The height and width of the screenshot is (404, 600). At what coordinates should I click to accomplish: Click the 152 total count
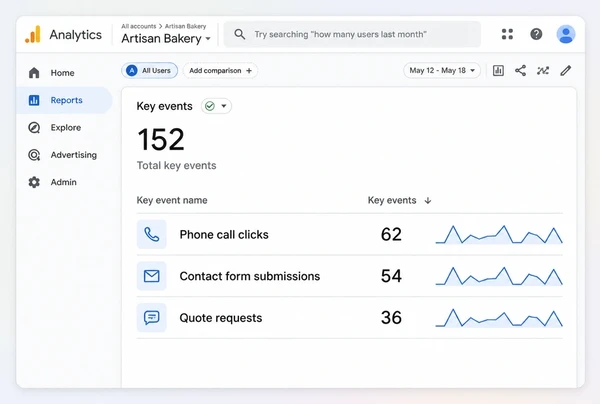coord(161,139)
